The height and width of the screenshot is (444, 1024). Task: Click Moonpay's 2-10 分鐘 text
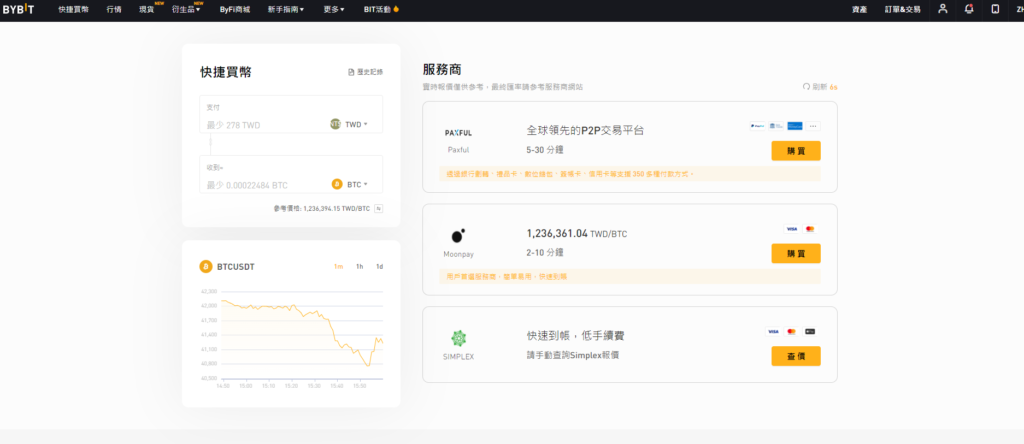(545, 253)
